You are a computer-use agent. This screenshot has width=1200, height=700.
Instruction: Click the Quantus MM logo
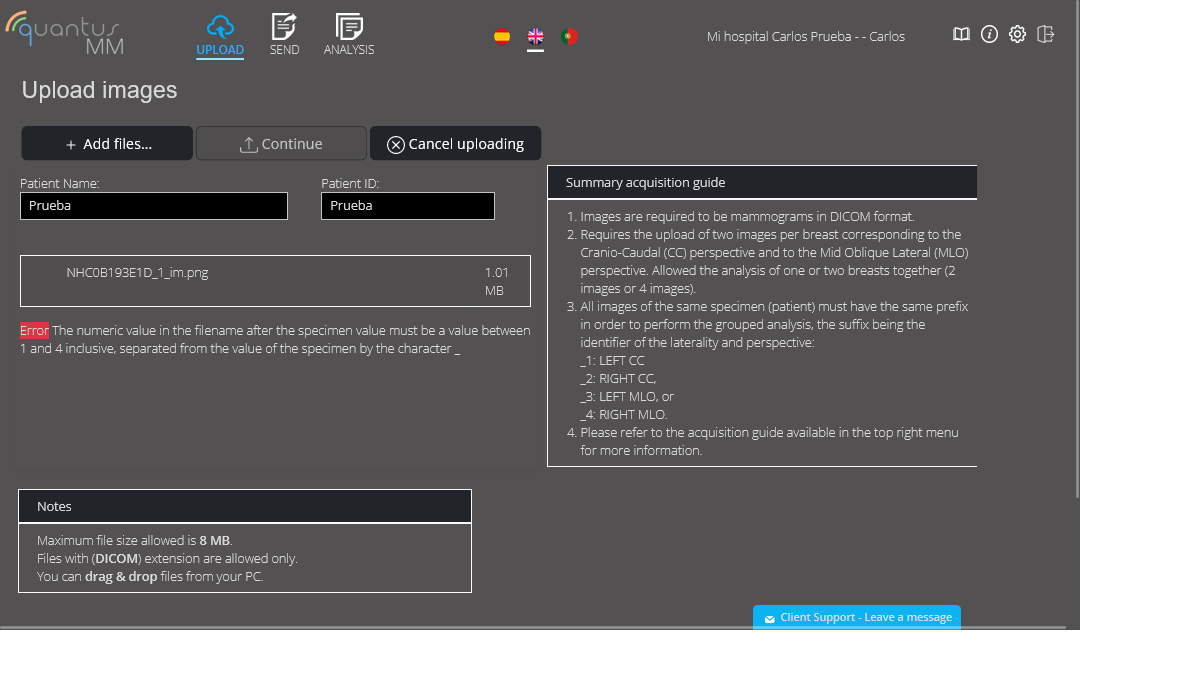[x=65, y=33]
